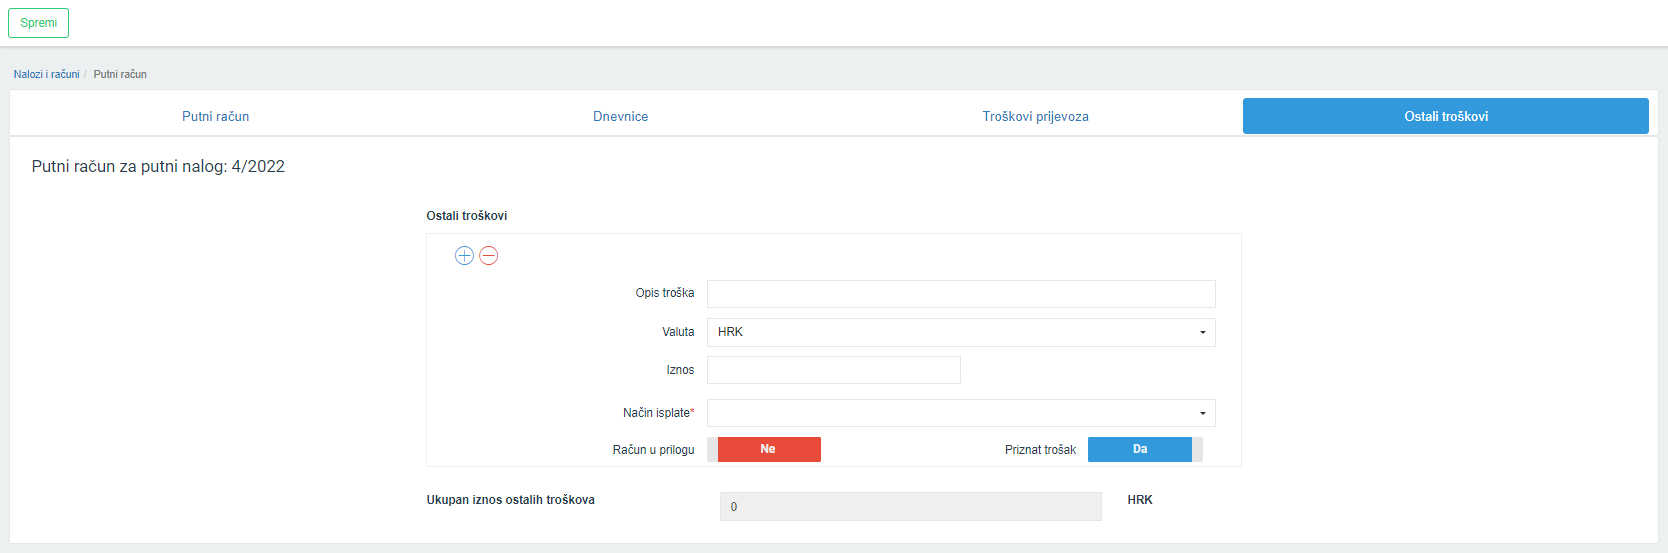
Task: Click the Način isplate dropdown arrow
Action: [1202, 414]
